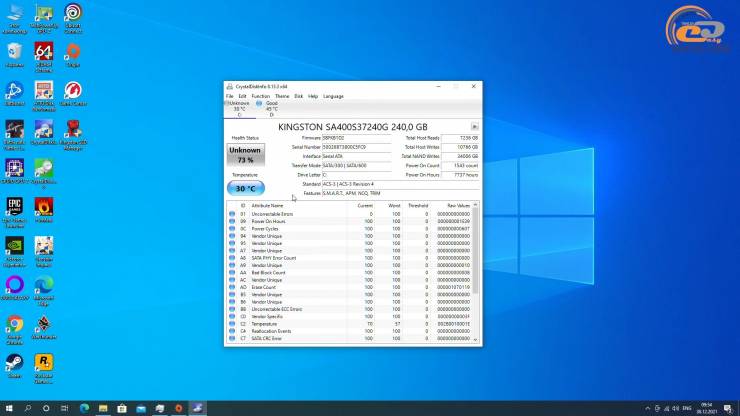
Task: Open the Theme menu
Action: pos(282,96)
